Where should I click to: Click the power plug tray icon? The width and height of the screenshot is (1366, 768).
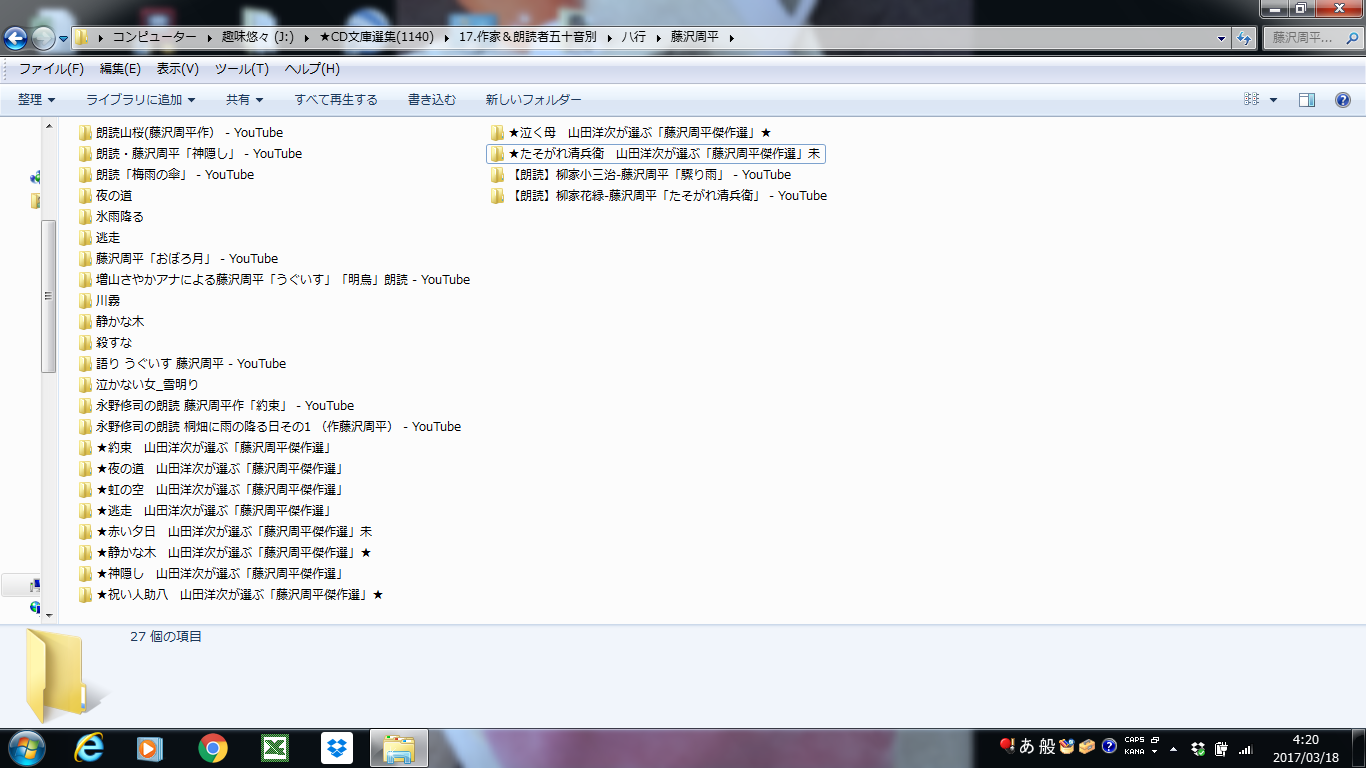(x=1221, y=748)
